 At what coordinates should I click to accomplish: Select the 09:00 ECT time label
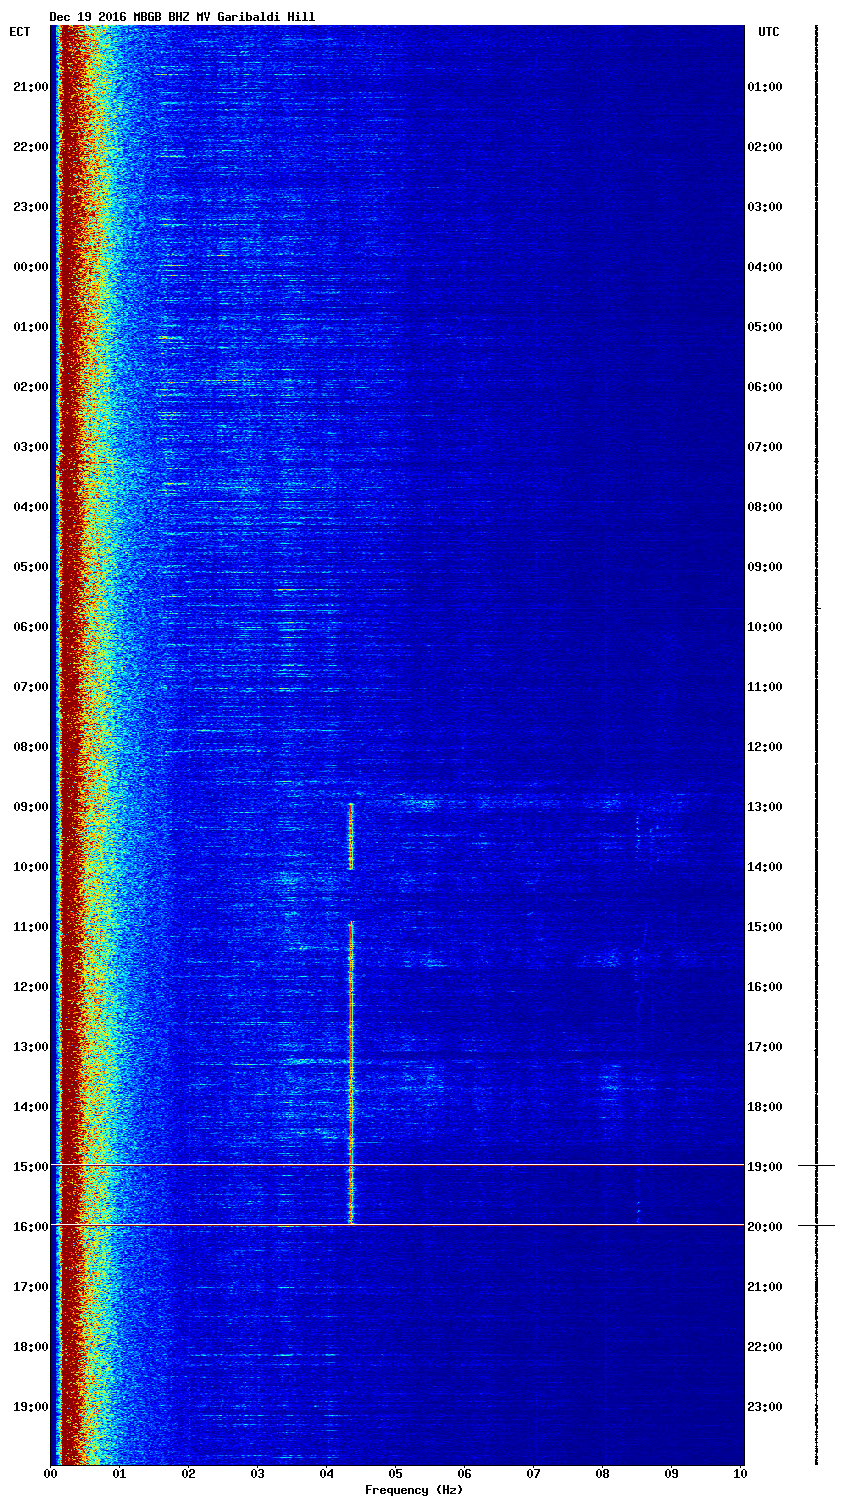click(x=30, y=807)
